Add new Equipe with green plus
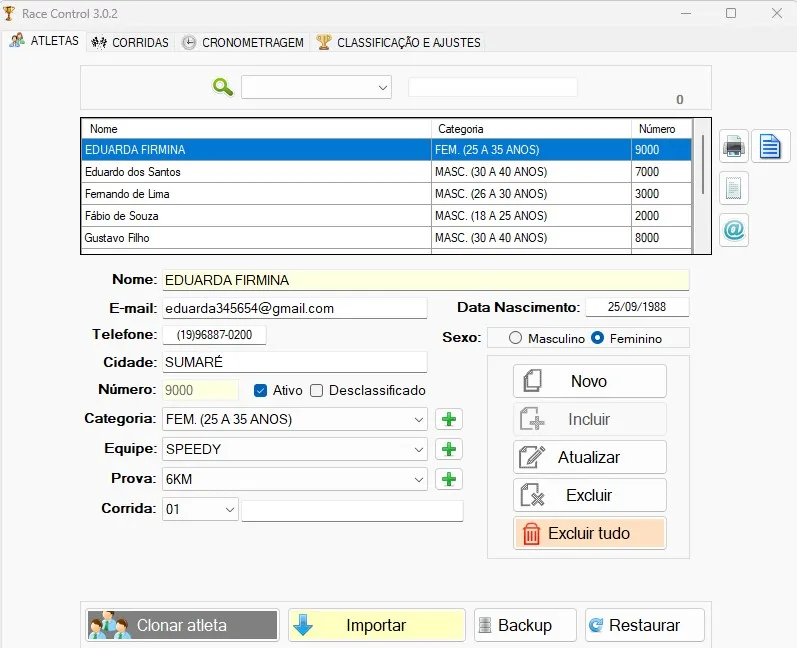The height and width of the screenshot is (648, 797). tap(449, 450)
